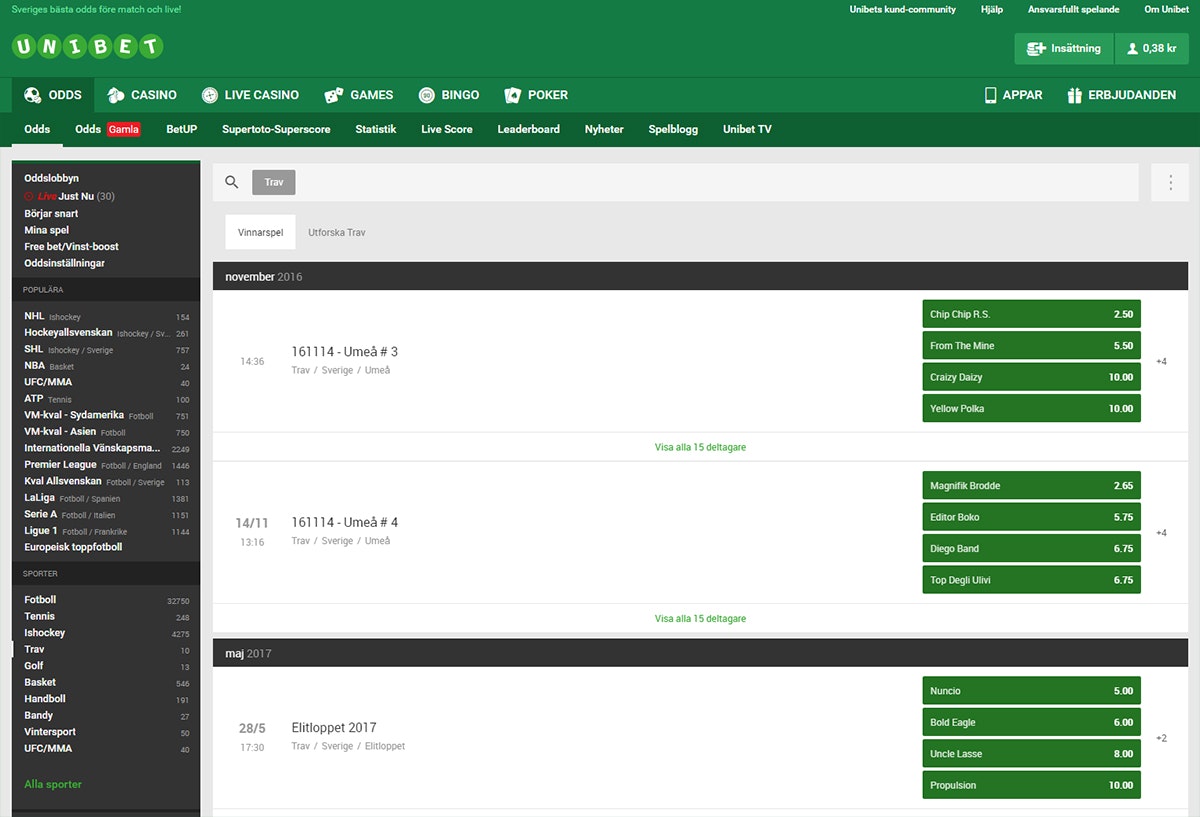Click the search magnifier icon
This screenshot has width=1200, height=817.
point(232,182)
